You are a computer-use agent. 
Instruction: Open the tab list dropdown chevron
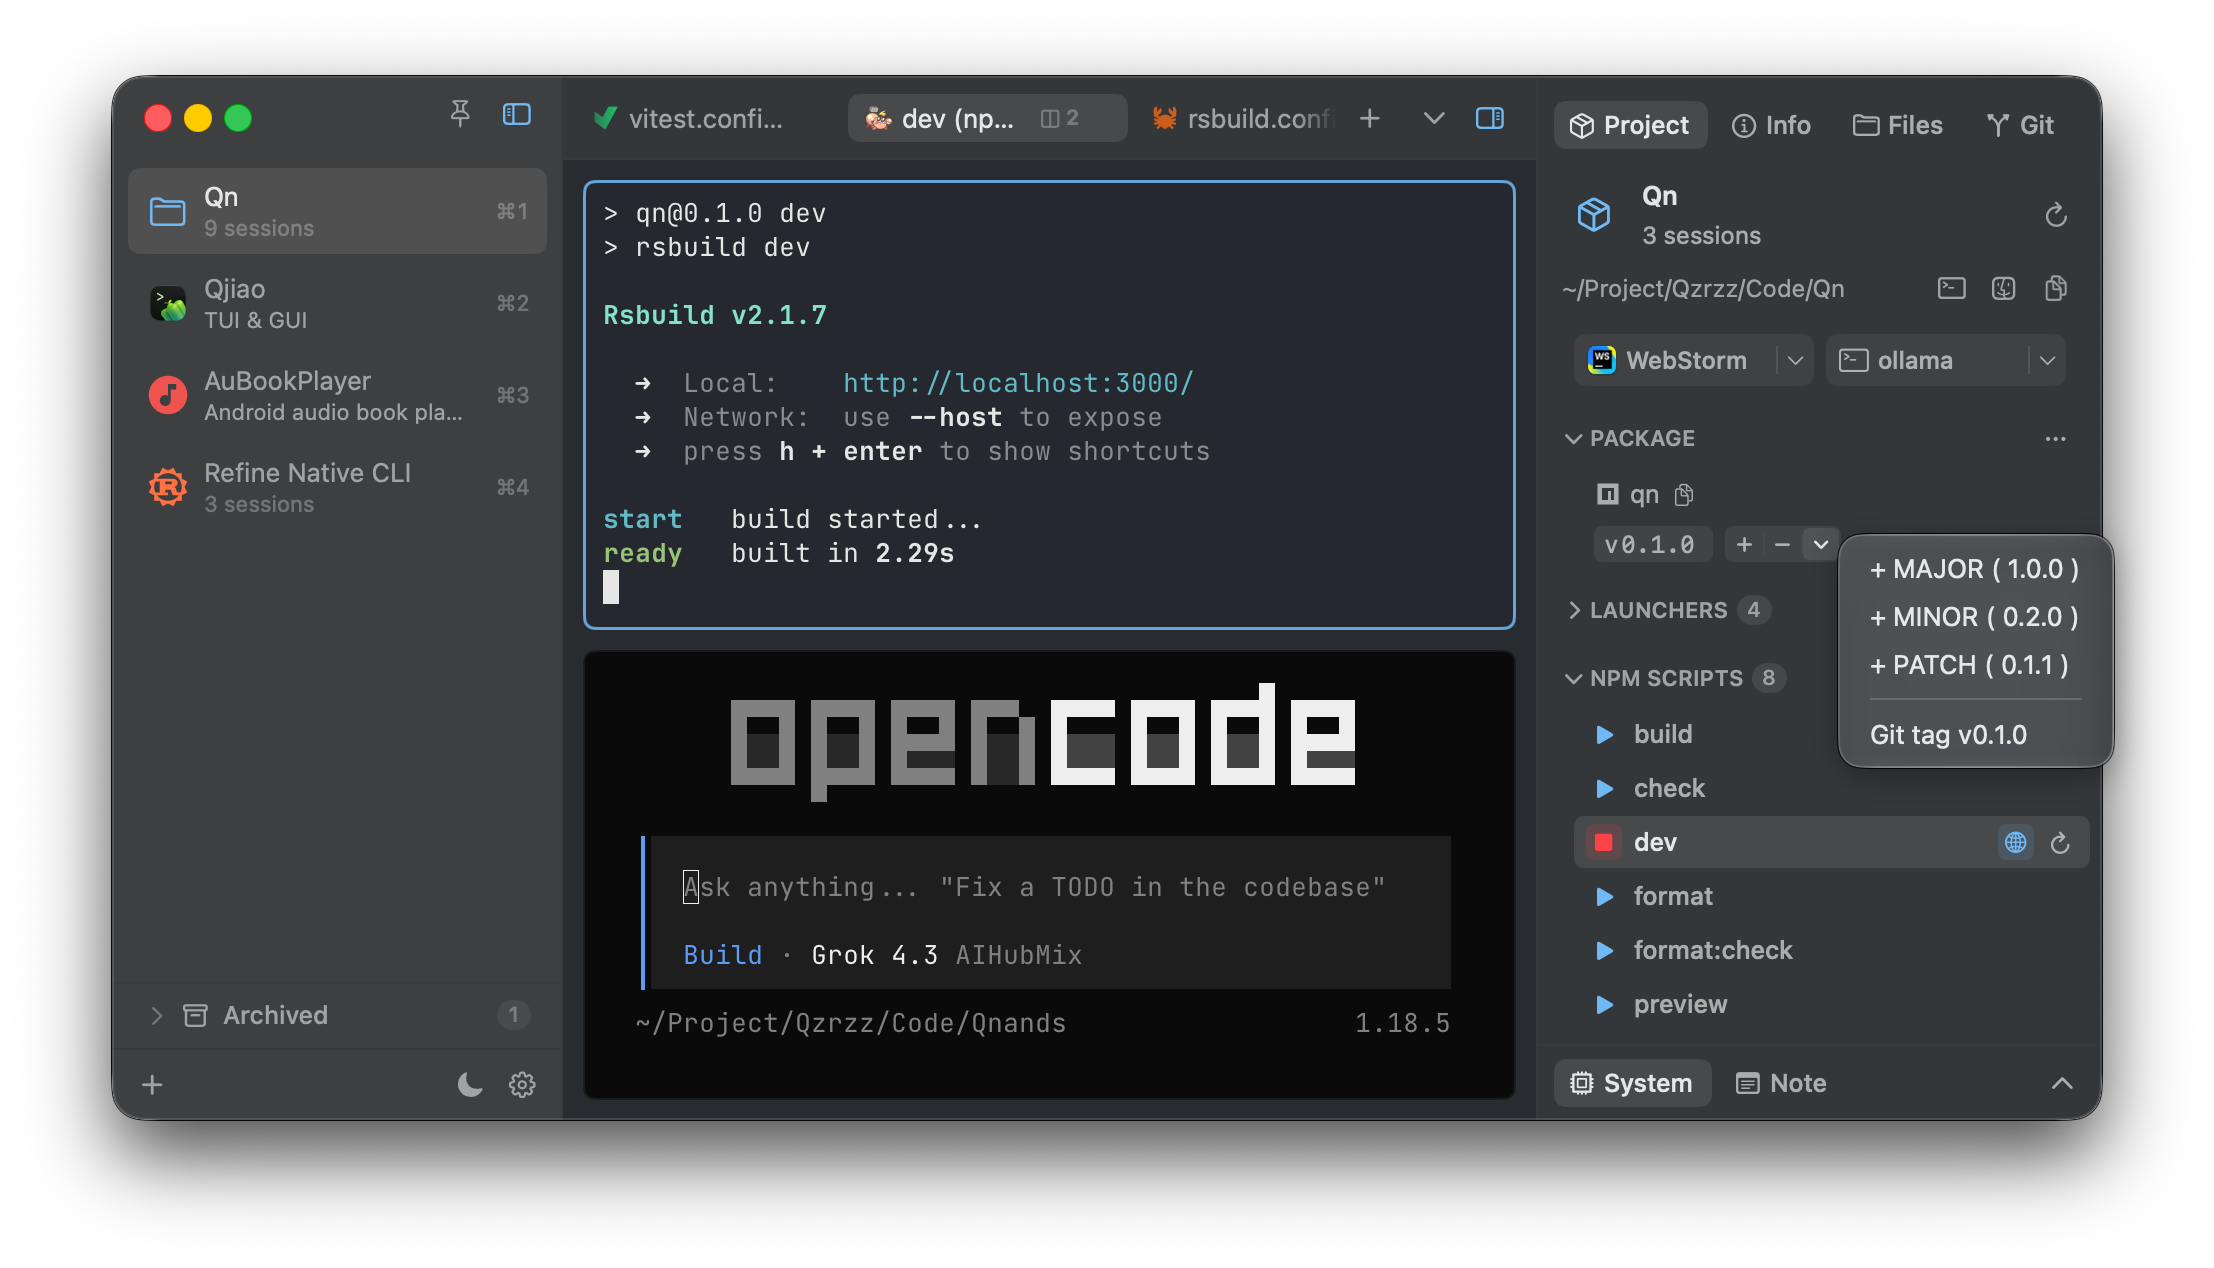[1434, 118]
